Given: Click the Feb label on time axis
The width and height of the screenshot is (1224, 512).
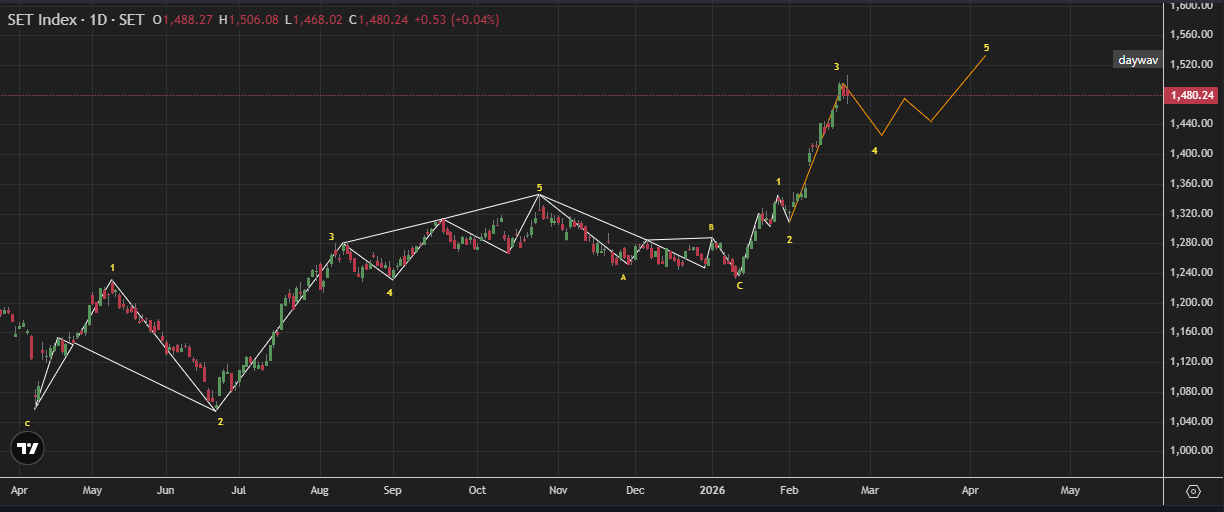Looking at the screenshot, I should pyautogui.click(x=789, y=491).
